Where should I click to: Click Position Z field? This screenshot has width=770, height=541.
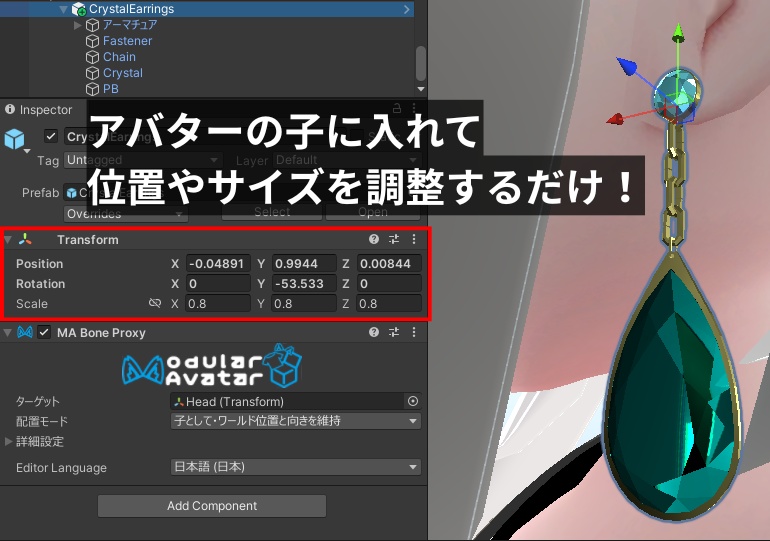point(389,264)
